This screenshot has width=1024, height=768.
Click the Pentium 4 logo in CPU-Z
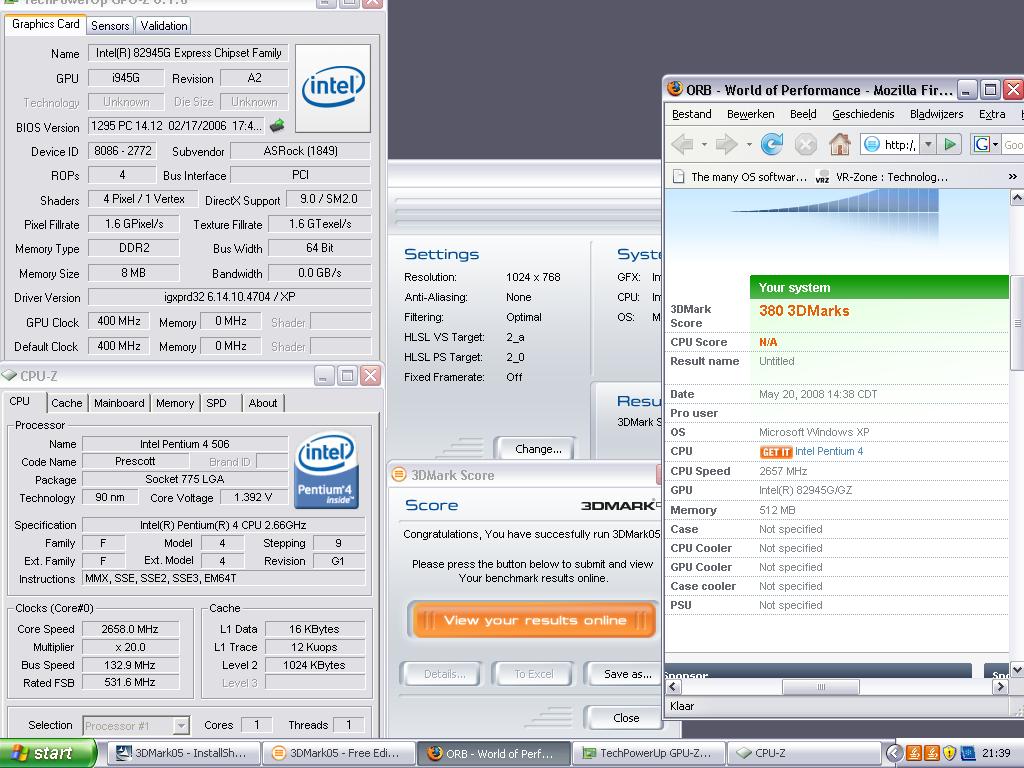click(326, 470)
